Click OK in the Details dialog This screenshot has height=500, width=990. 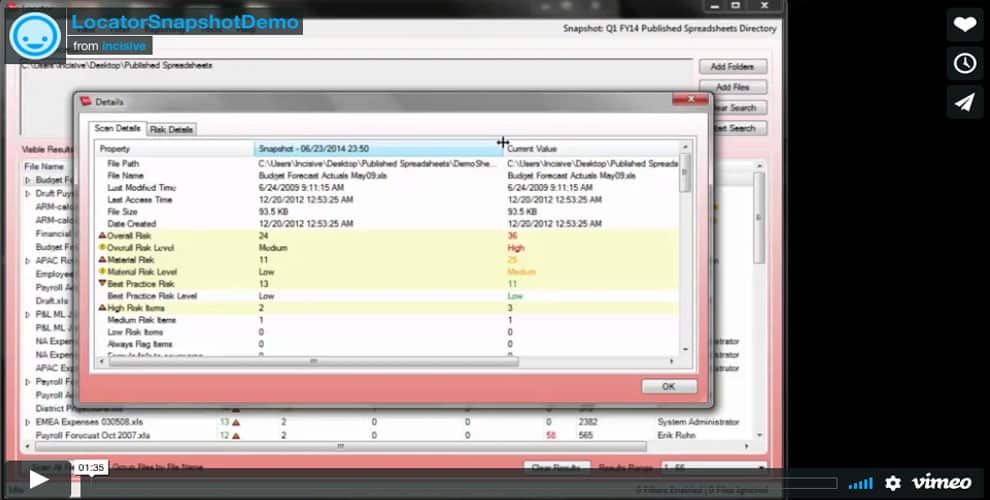(x=669, y=386)
